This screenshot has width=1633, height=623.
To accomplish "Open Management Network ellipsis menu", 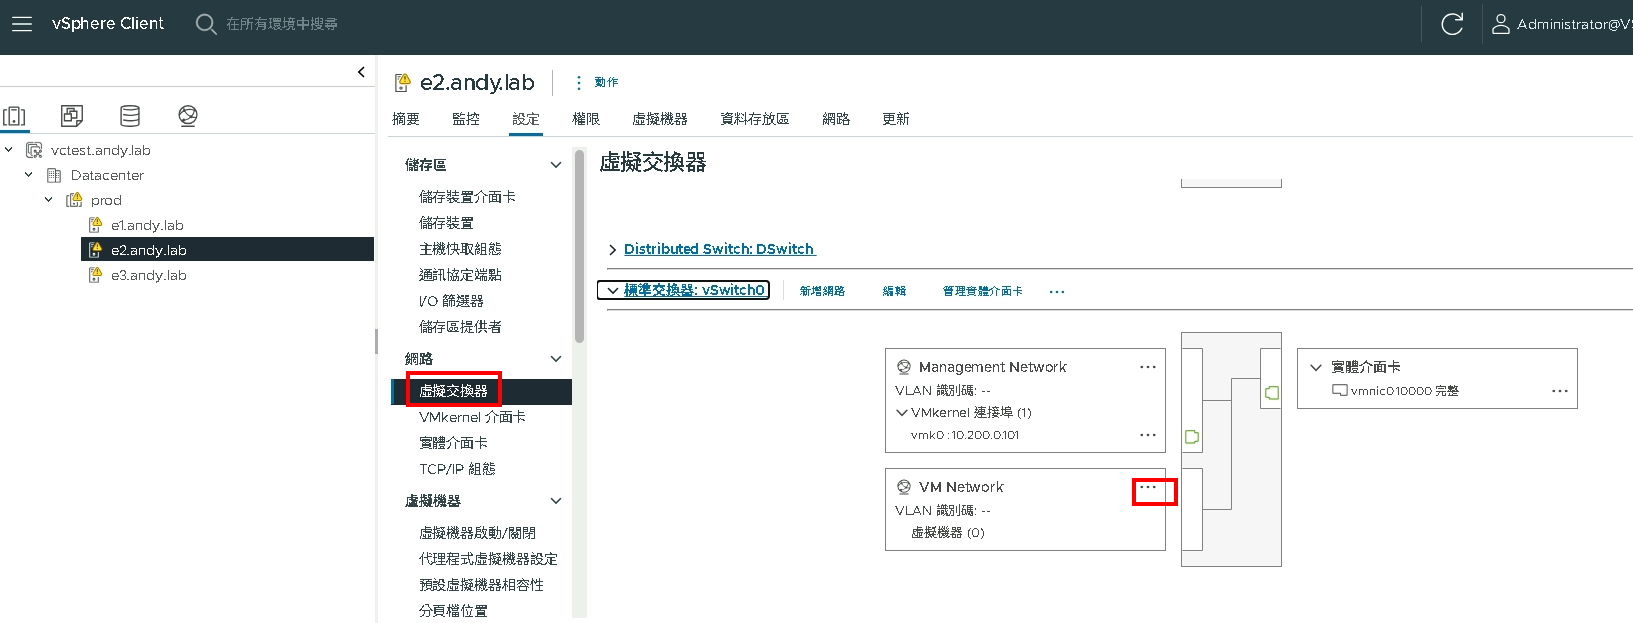I will pyautogui.click(x=1148, y=367).
